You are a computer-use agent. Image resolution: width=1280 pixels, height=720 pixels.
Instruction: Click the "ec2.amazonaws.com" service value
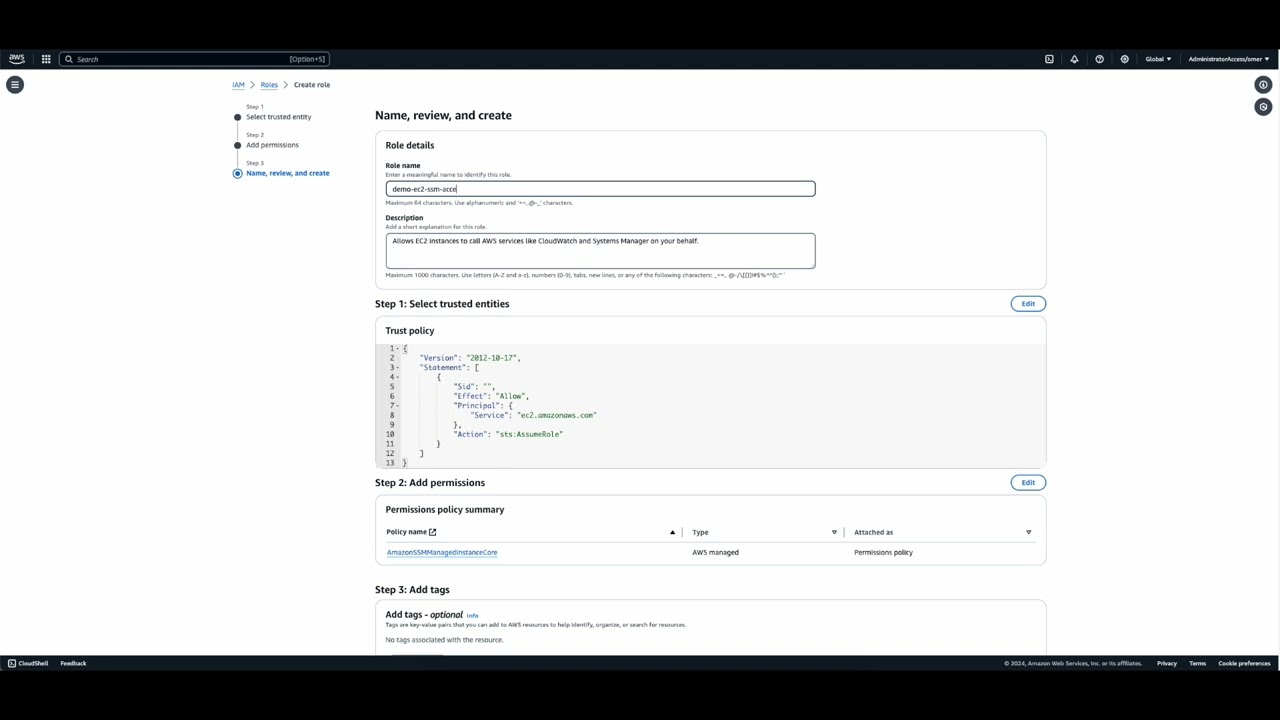click(557, 415)
